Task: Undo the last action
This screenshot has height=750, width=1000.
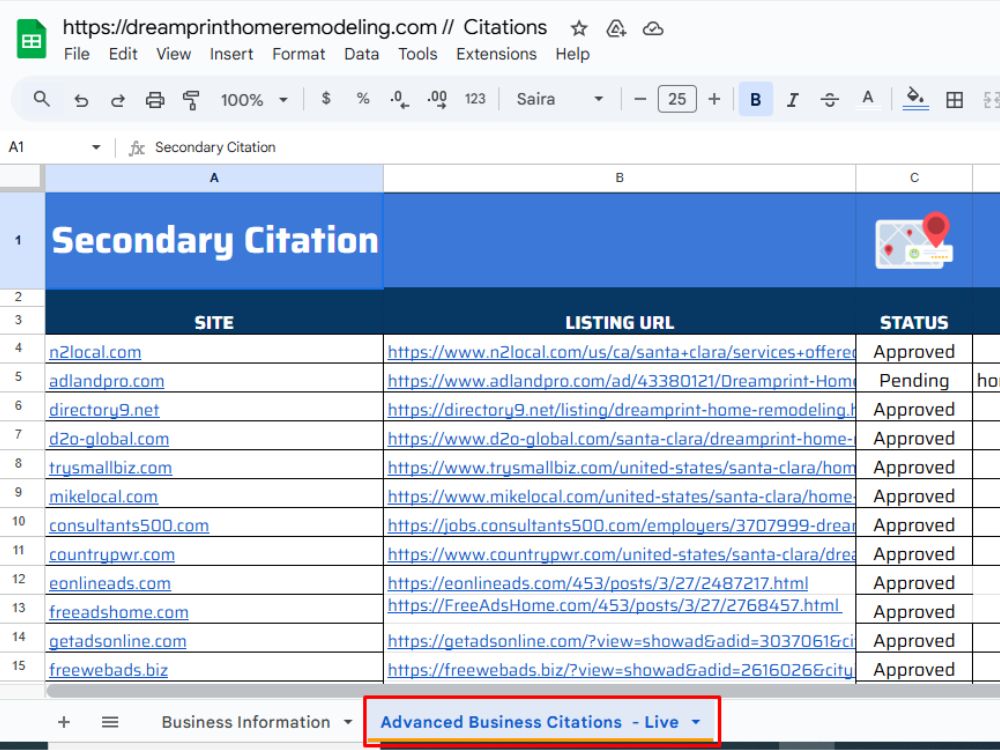Action: [81, 99]
